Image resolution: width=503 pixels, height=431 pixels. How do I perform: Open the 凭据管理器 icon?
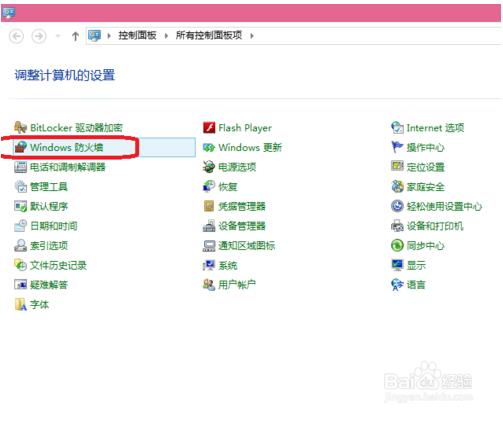(x=209, y=206)
